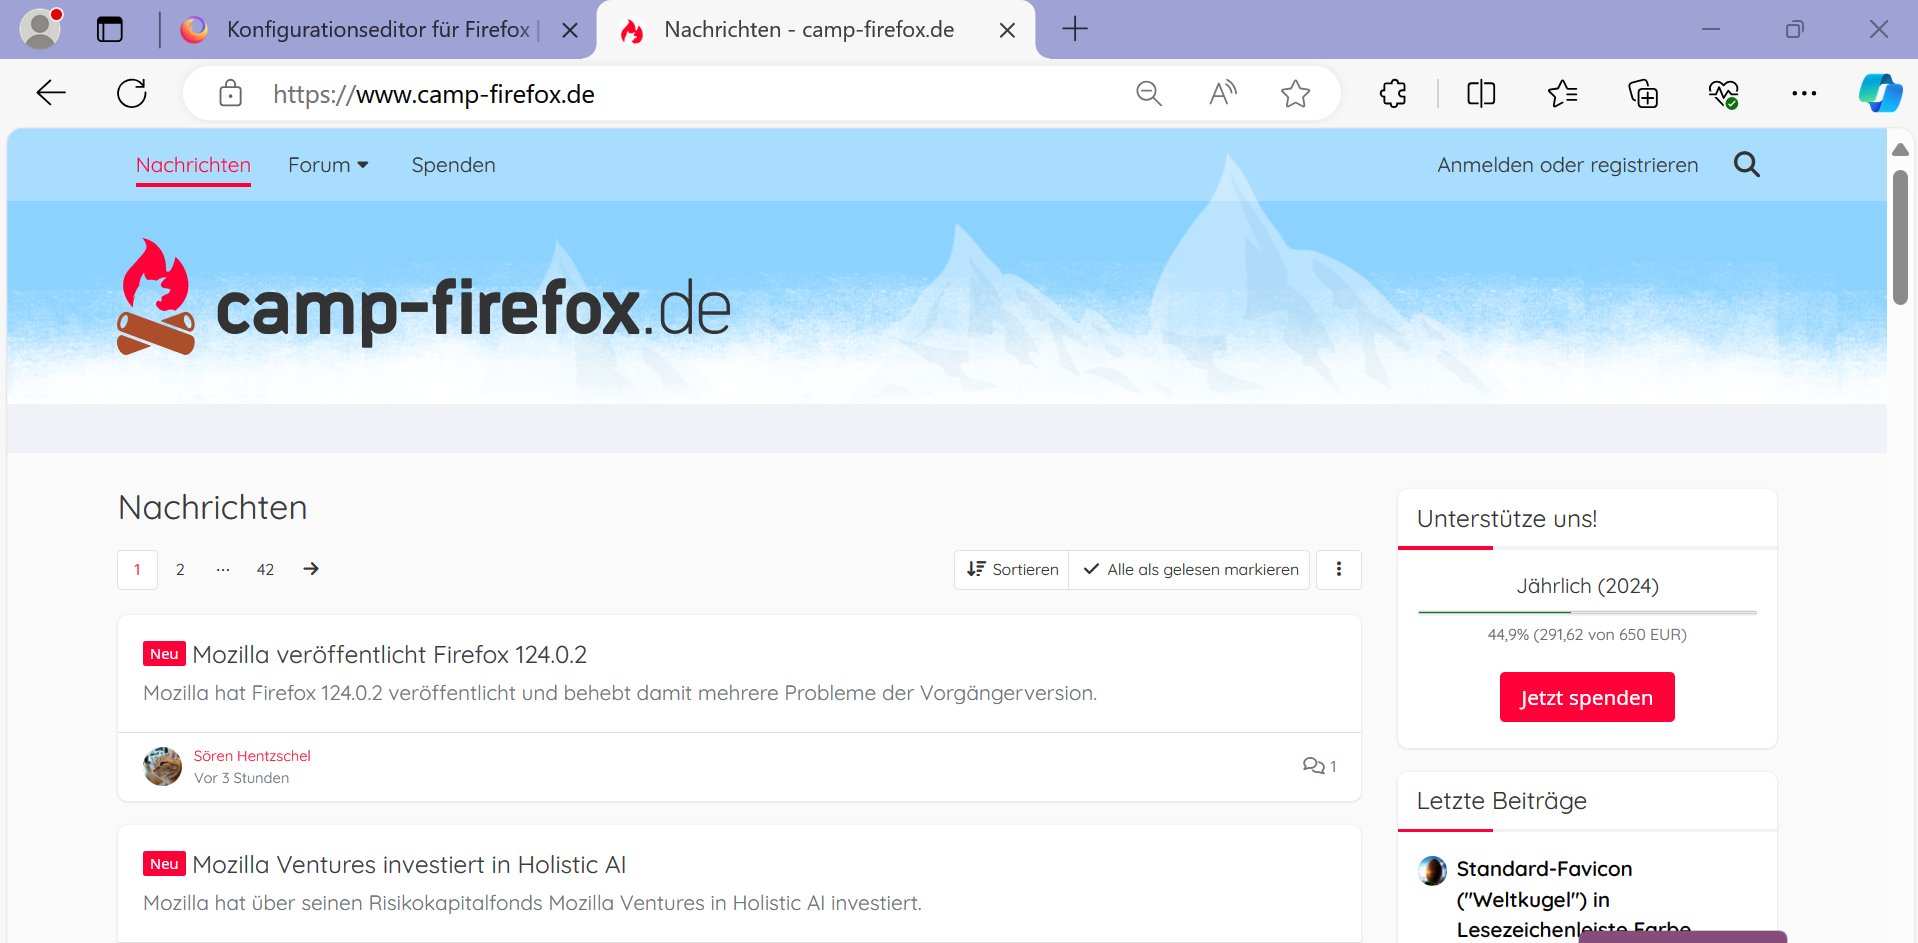Go to page 2 in pagination

click(x=180, y=569)
